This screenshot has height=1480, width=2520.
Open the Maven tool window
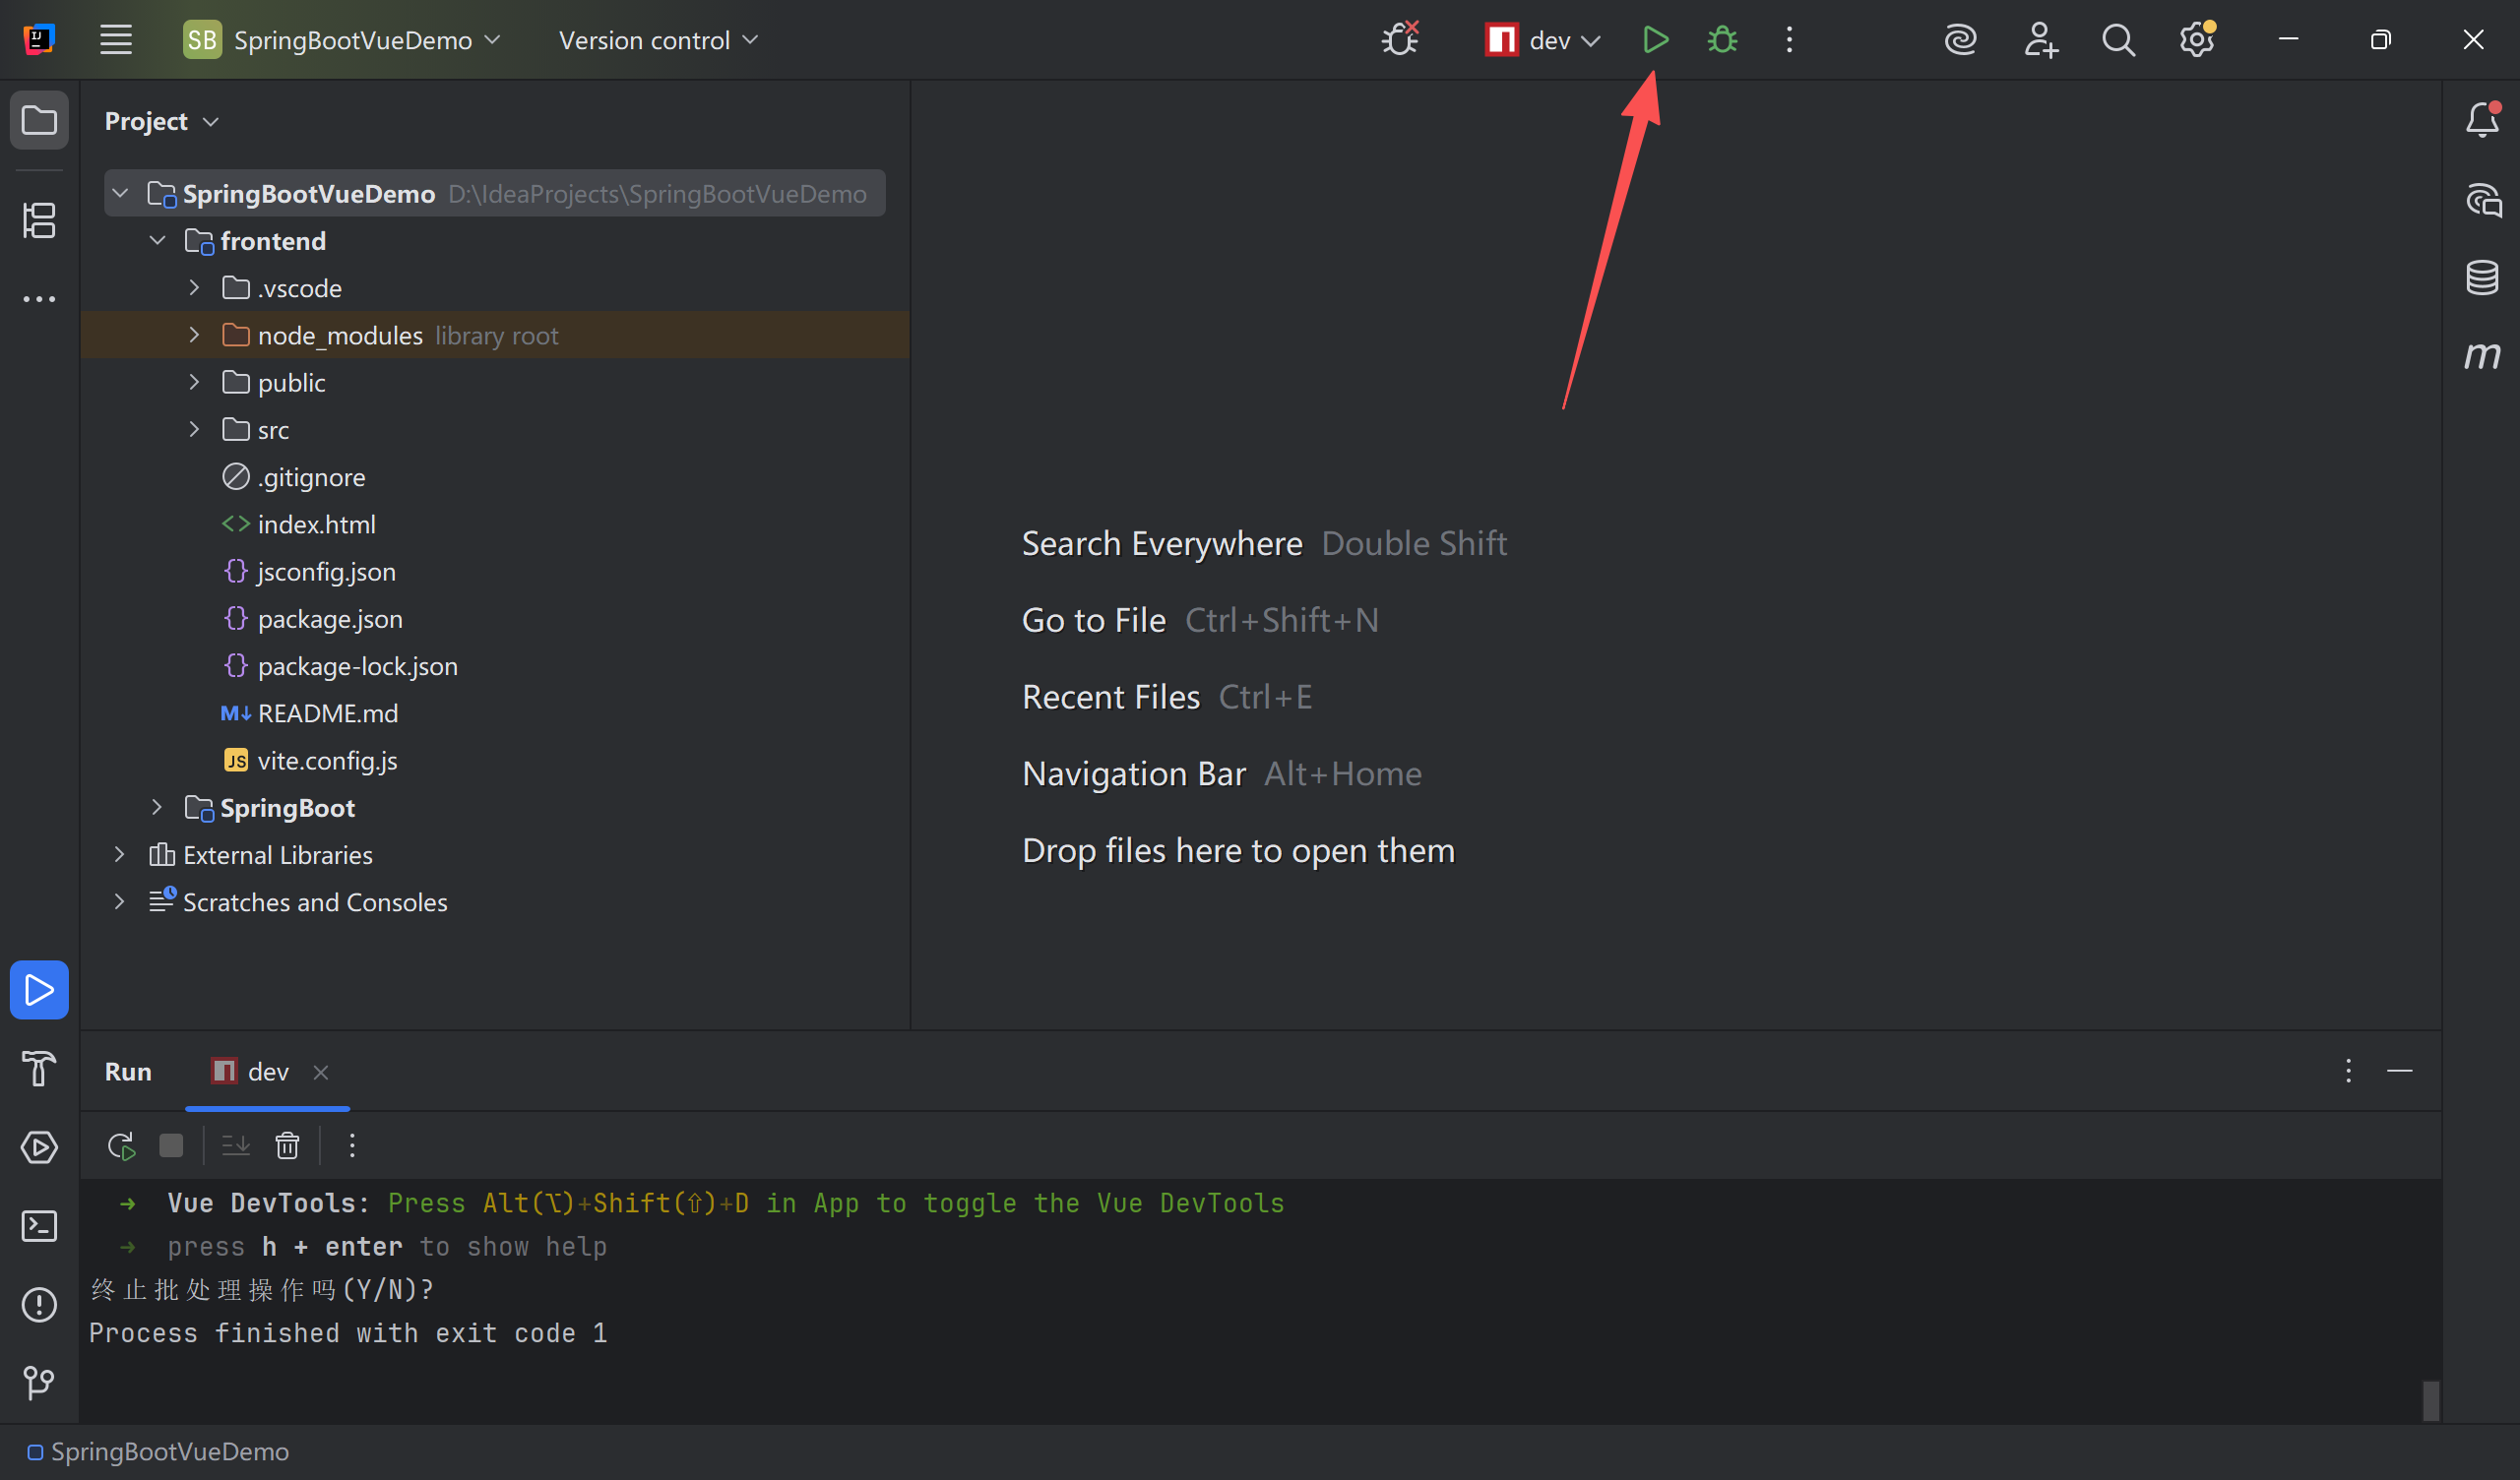point(2482,356)
